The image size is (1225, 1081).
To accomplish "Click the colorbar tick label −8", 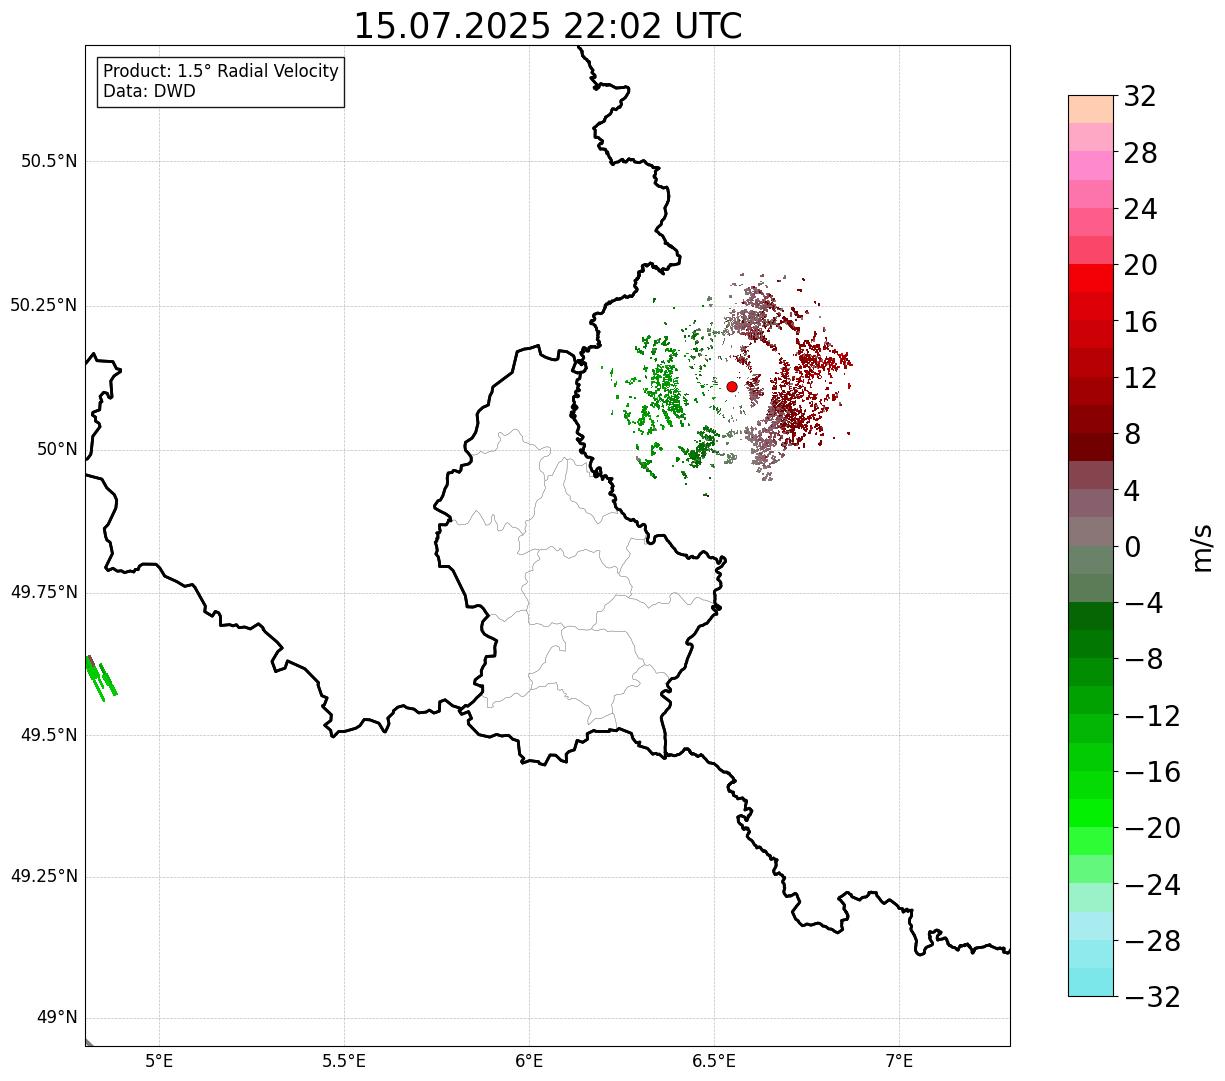I will 1144,659.
